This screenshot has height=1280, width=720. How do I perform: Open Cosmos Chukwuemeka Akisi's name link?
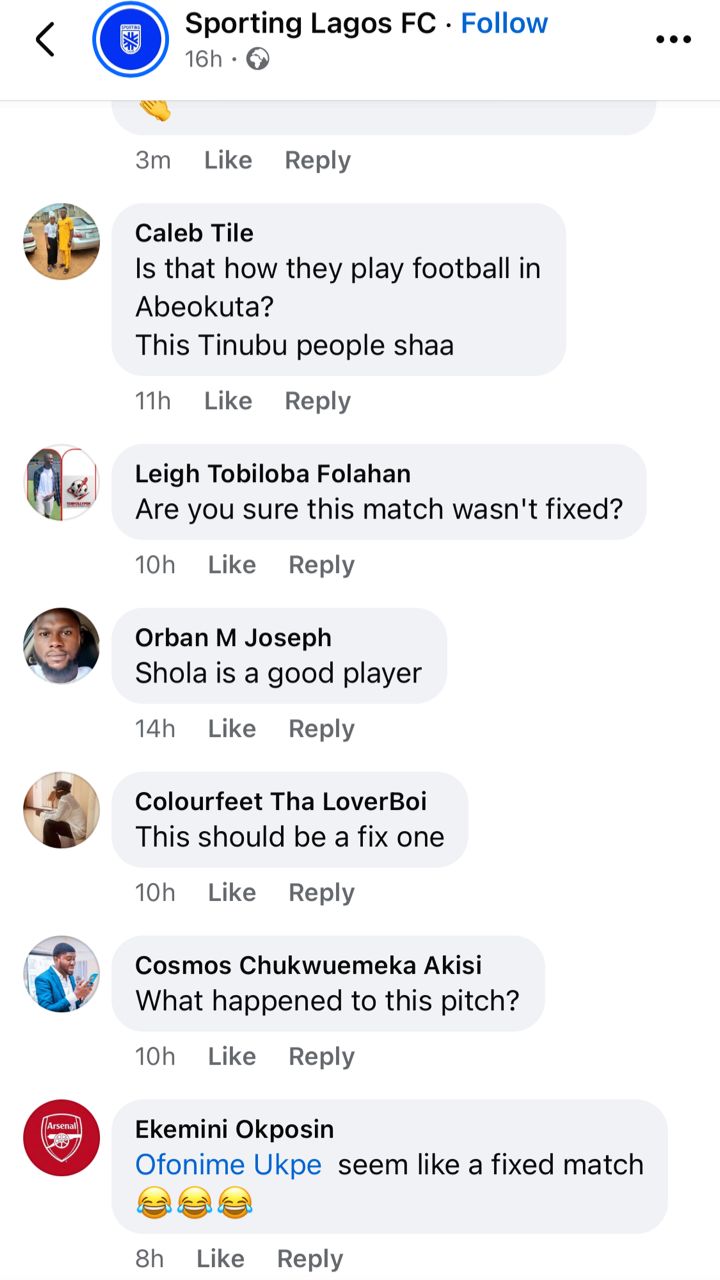(x=308, y=965)
